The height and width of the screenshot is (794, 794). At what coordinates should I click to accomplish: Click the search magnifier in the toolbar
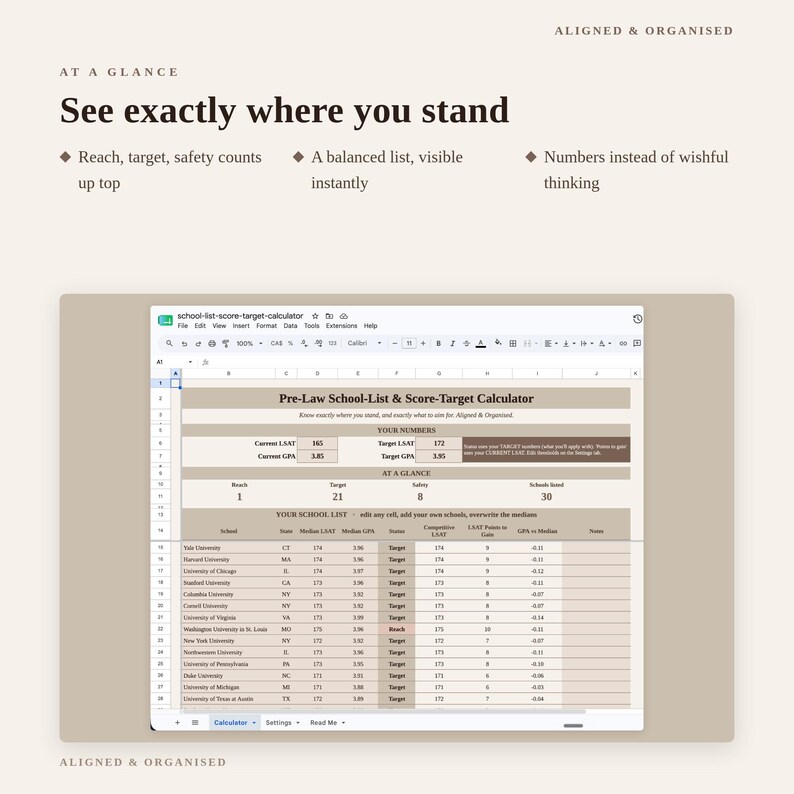pyautogui.click(x=170, y=343)
